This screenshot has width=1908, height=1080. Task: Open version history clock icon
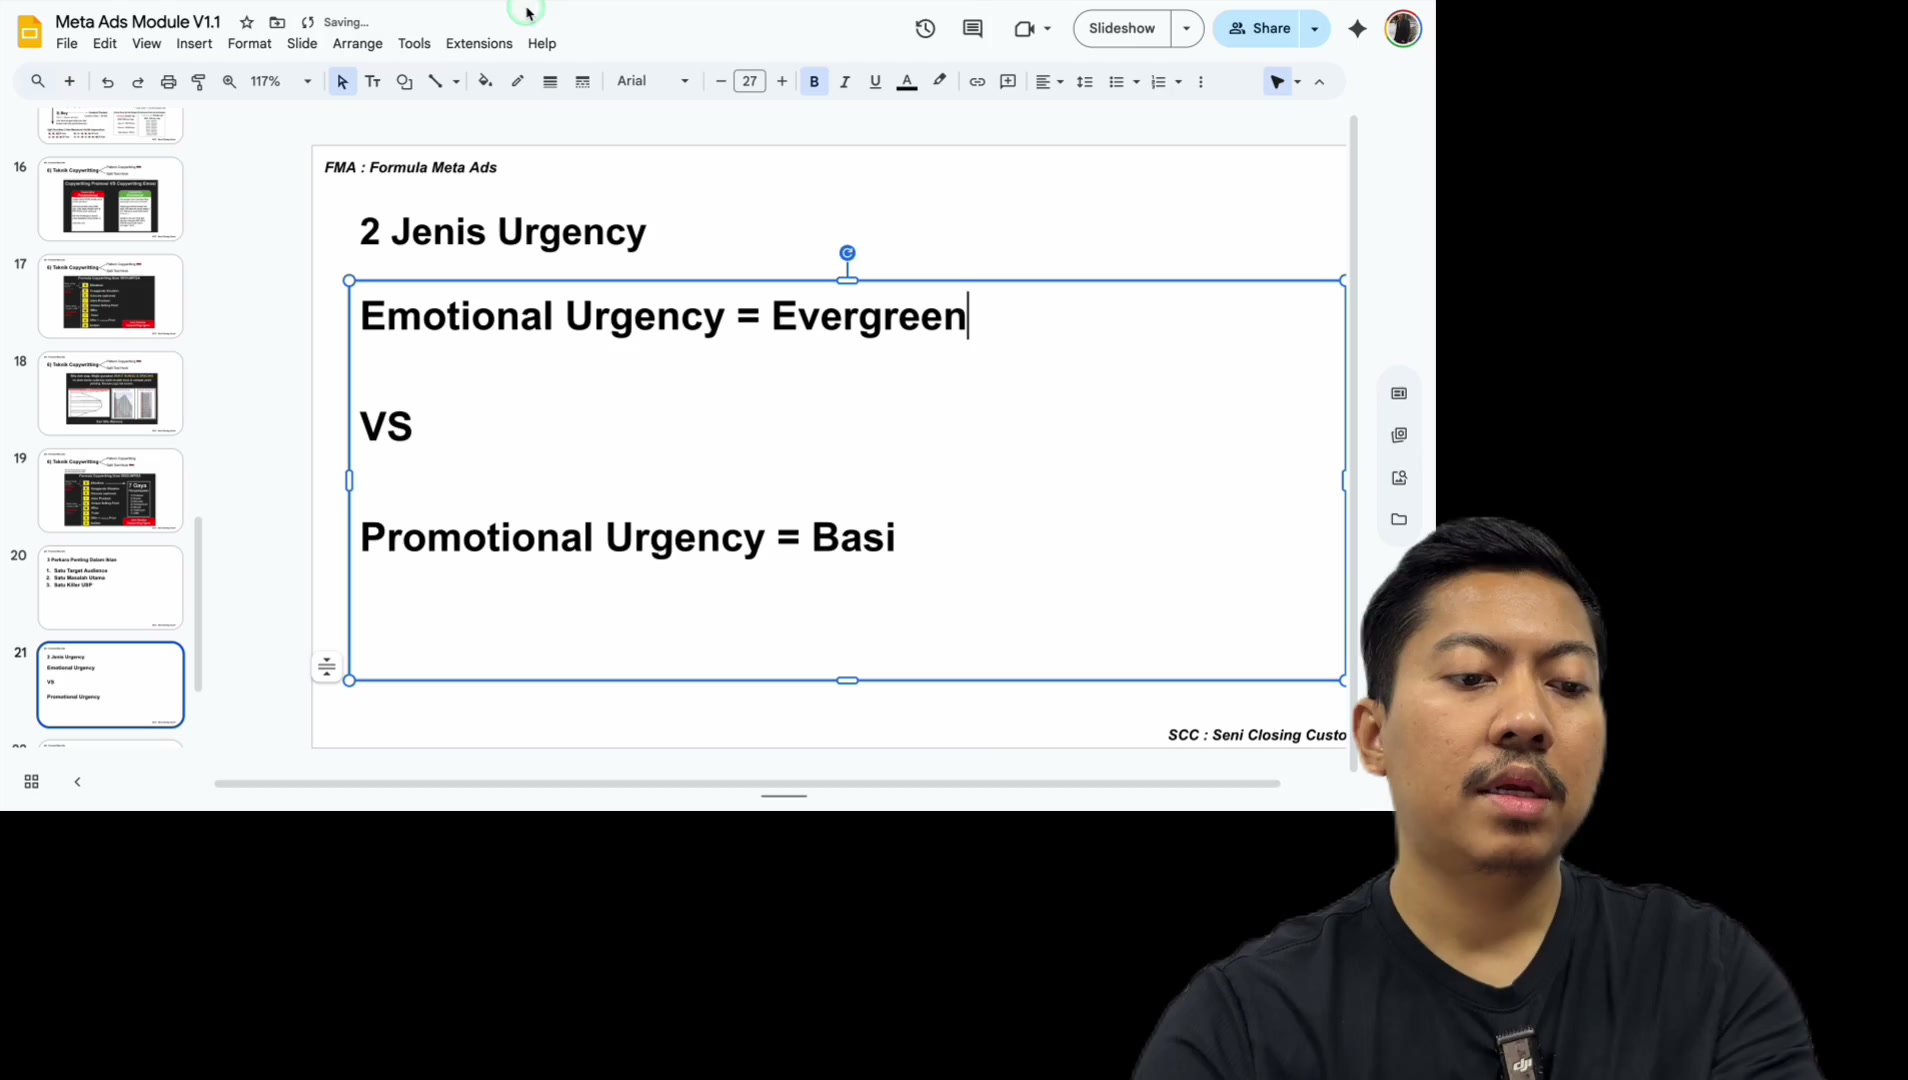[x=925, y=29]
